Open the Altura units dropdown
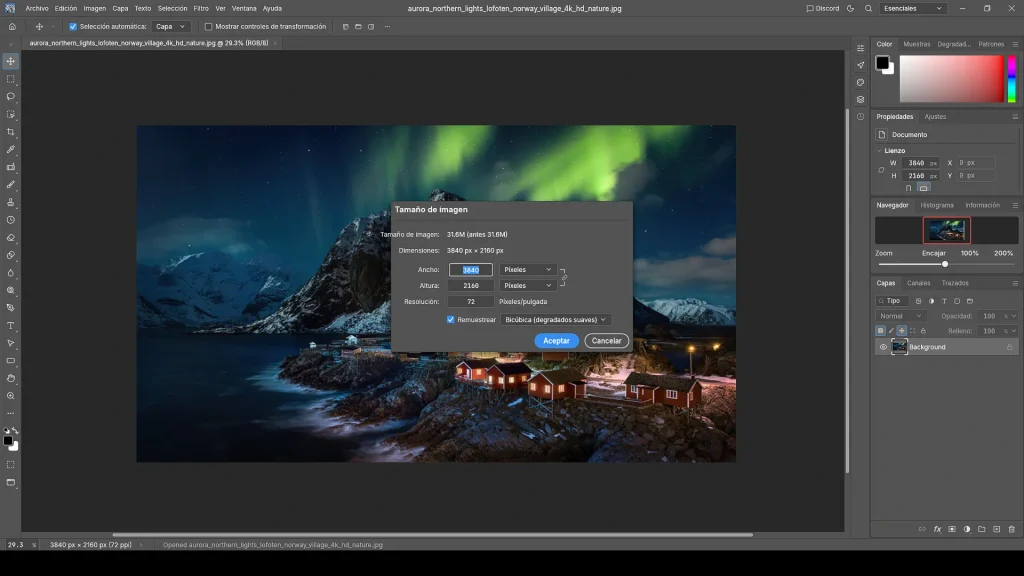 [528, 285]
